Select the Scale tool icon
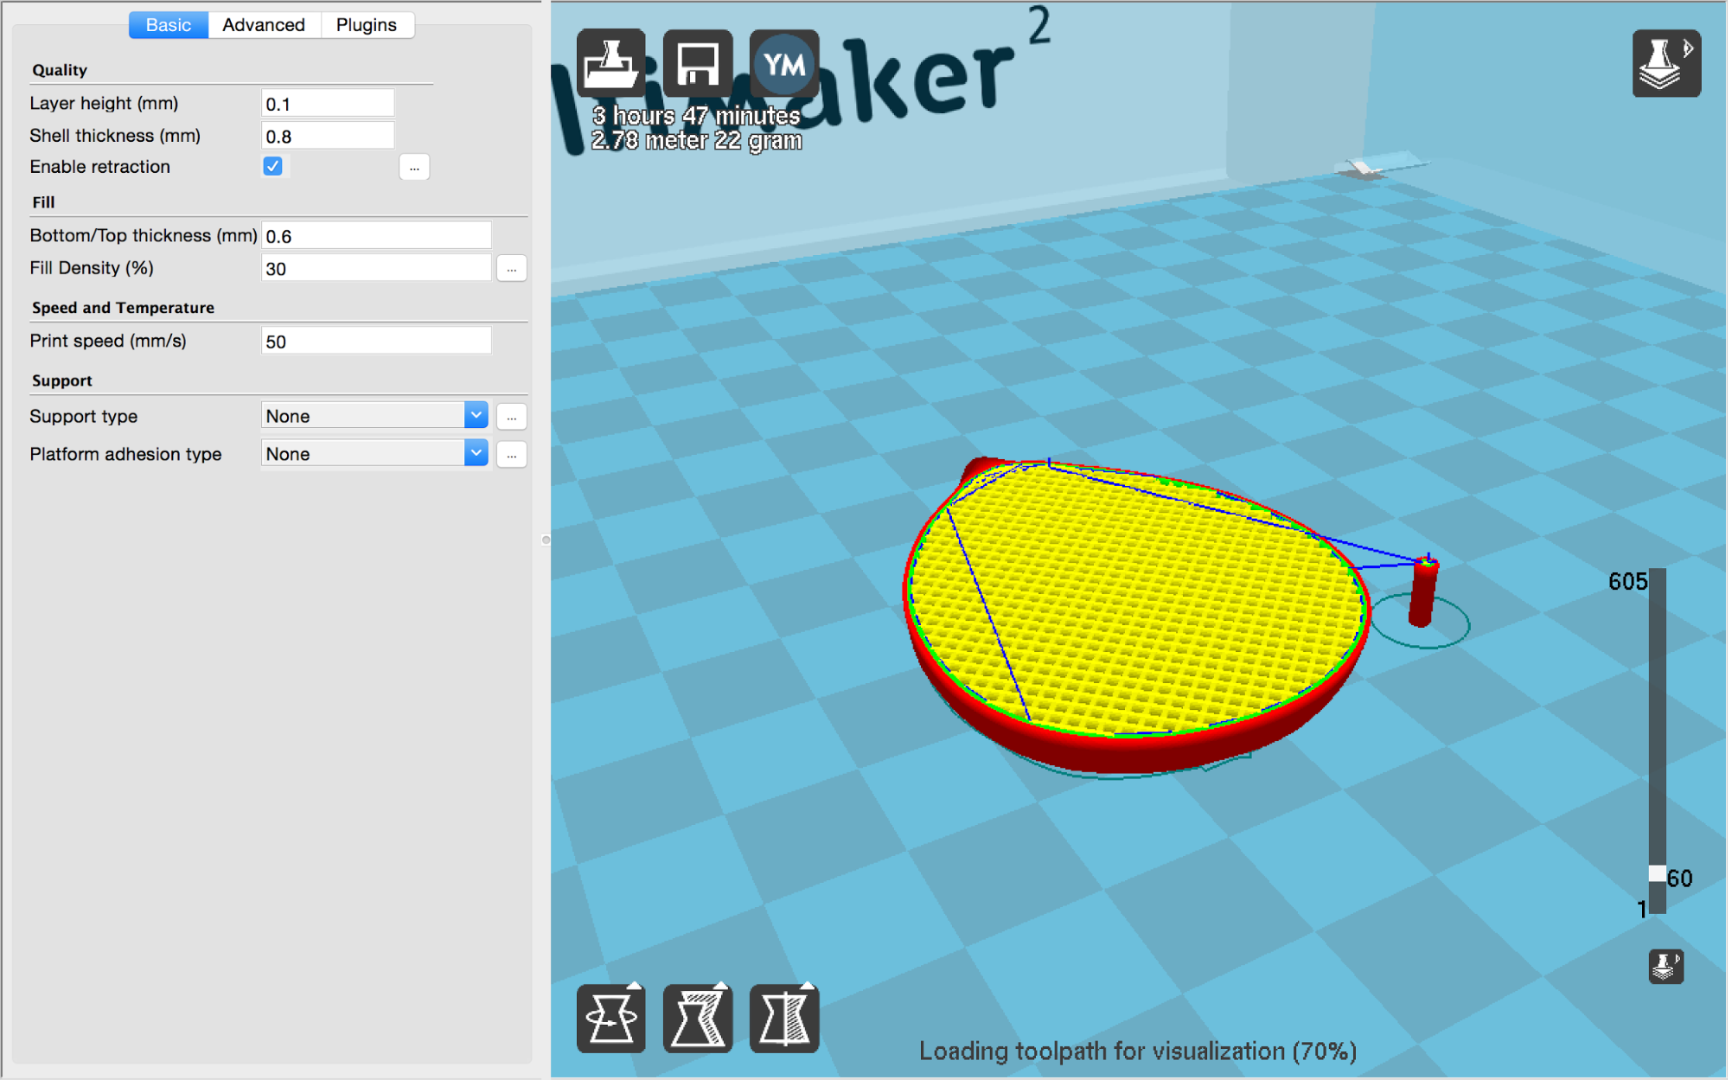 (697, 1018)
